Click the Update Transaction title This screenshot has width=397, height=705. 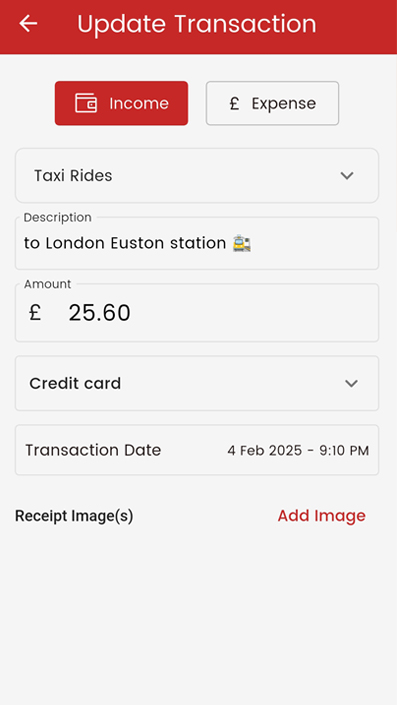197,24
